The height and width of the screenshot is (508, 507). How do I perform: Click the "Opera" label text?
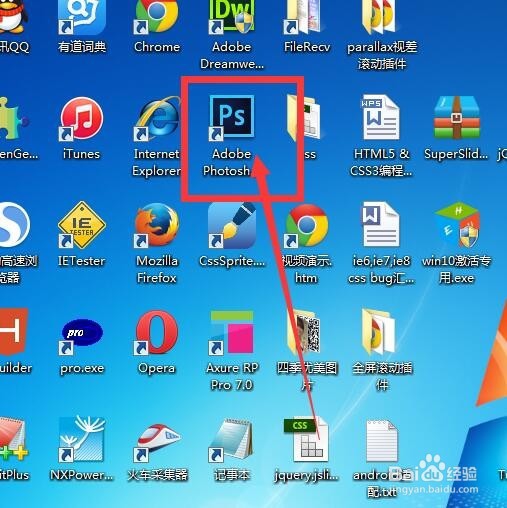(157, 368)
